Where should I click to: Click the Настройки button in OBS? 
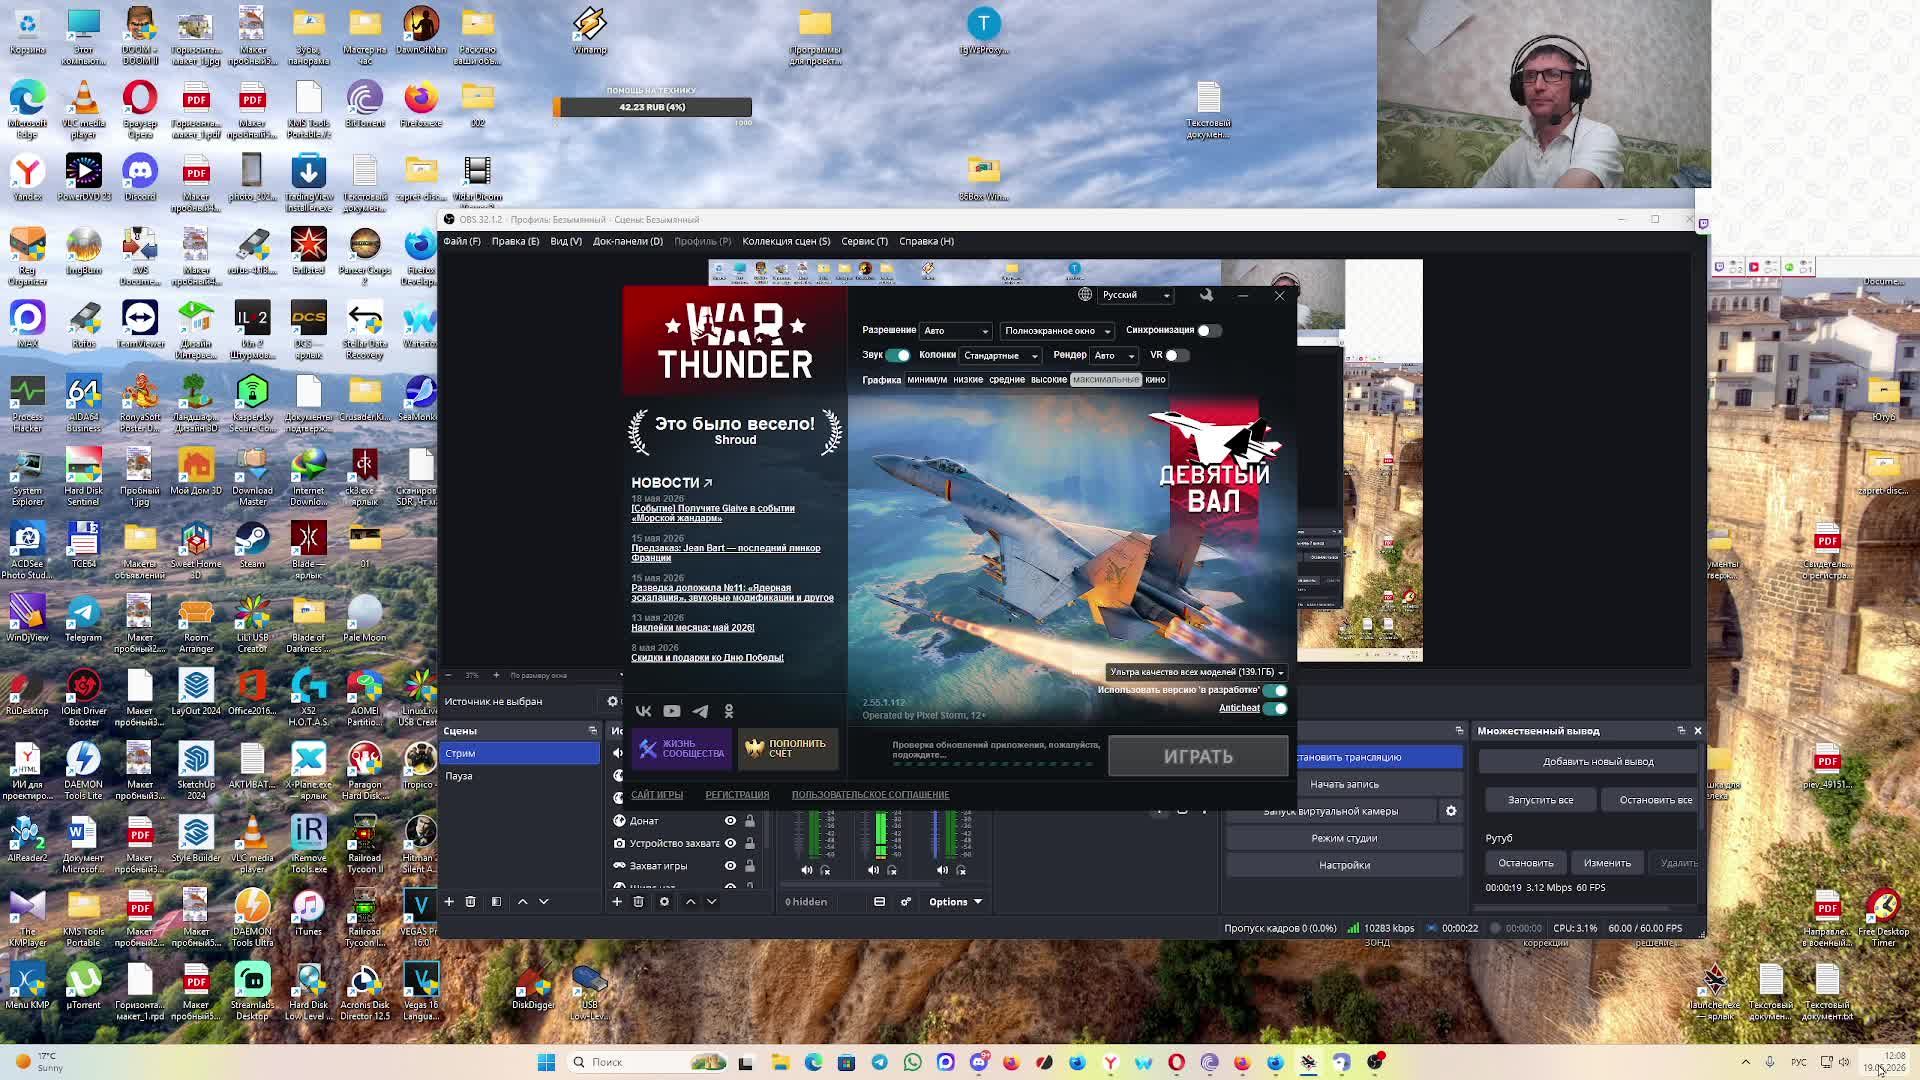[1344, 865]
